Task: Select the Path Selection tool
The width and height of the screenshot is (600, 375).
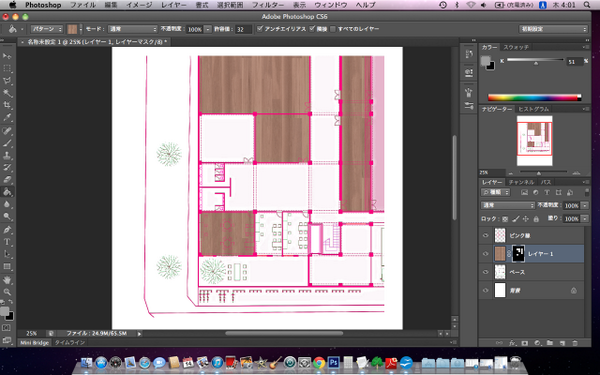Action: [7, 254]
